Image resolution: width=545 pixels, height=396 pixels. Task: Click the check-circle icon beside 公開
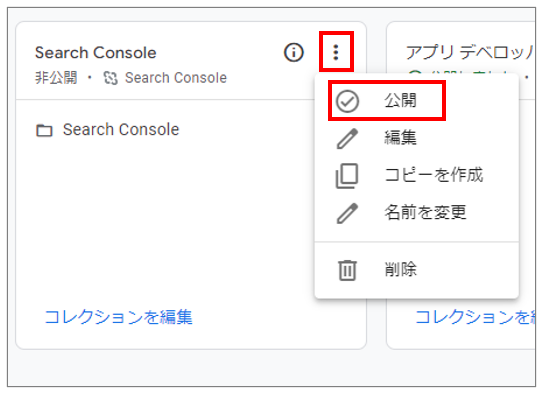point(347,101)
